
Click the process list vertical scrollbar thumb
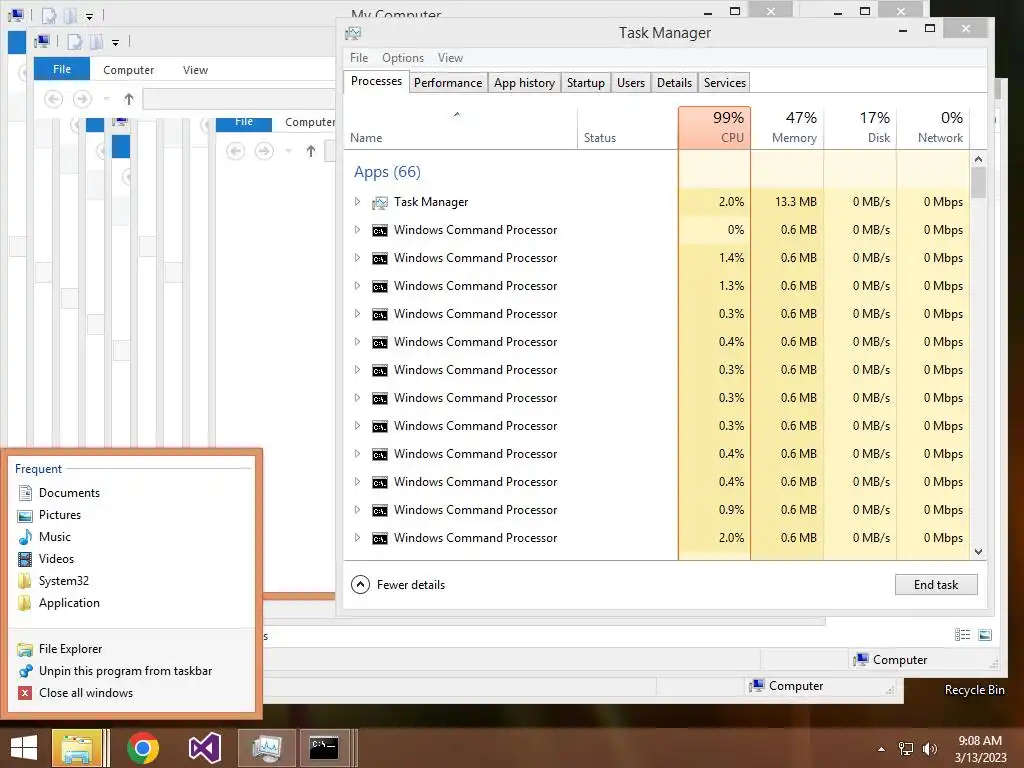(978, 183)
